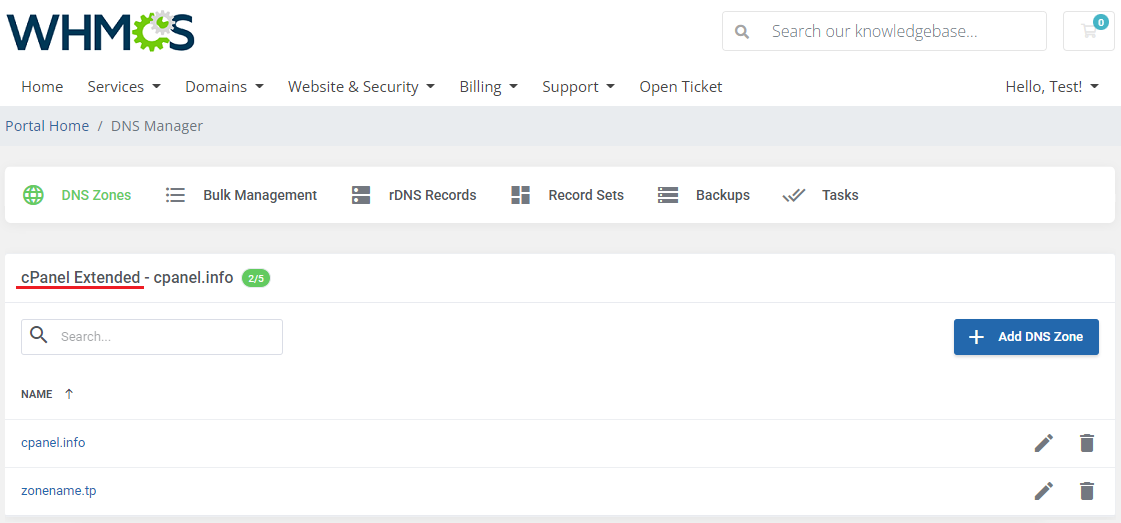This screenshot has height=523, width=1121.
Task: Open the Support dropdown menu
Action: point(578,86)
